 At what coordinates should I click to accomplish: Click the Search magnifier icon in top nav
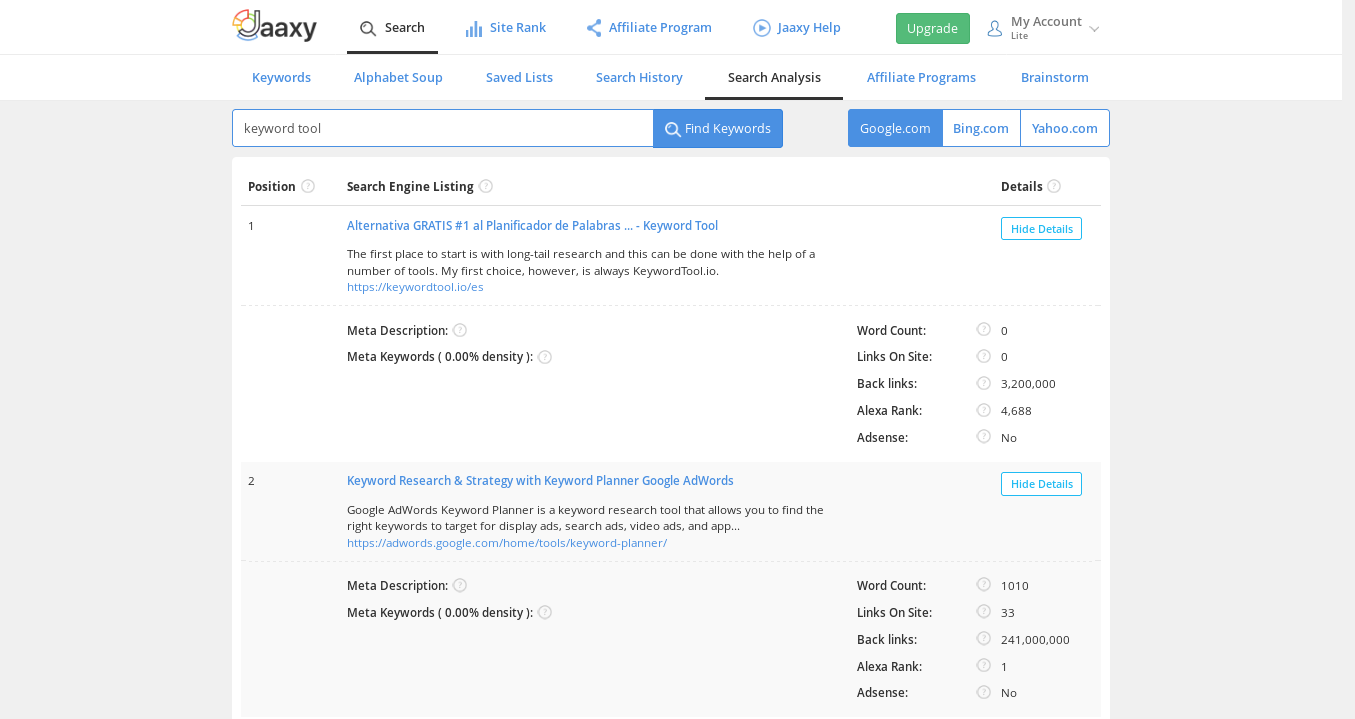pos(368,28)
